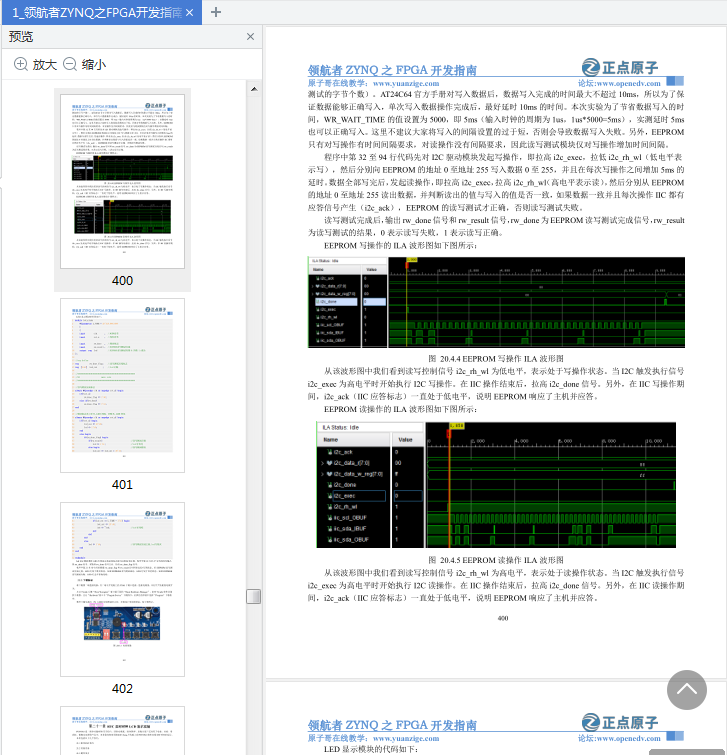Click the 402 label under third thumbnail
The width and height of the screenshot is (727, 755).
point(122,689)
